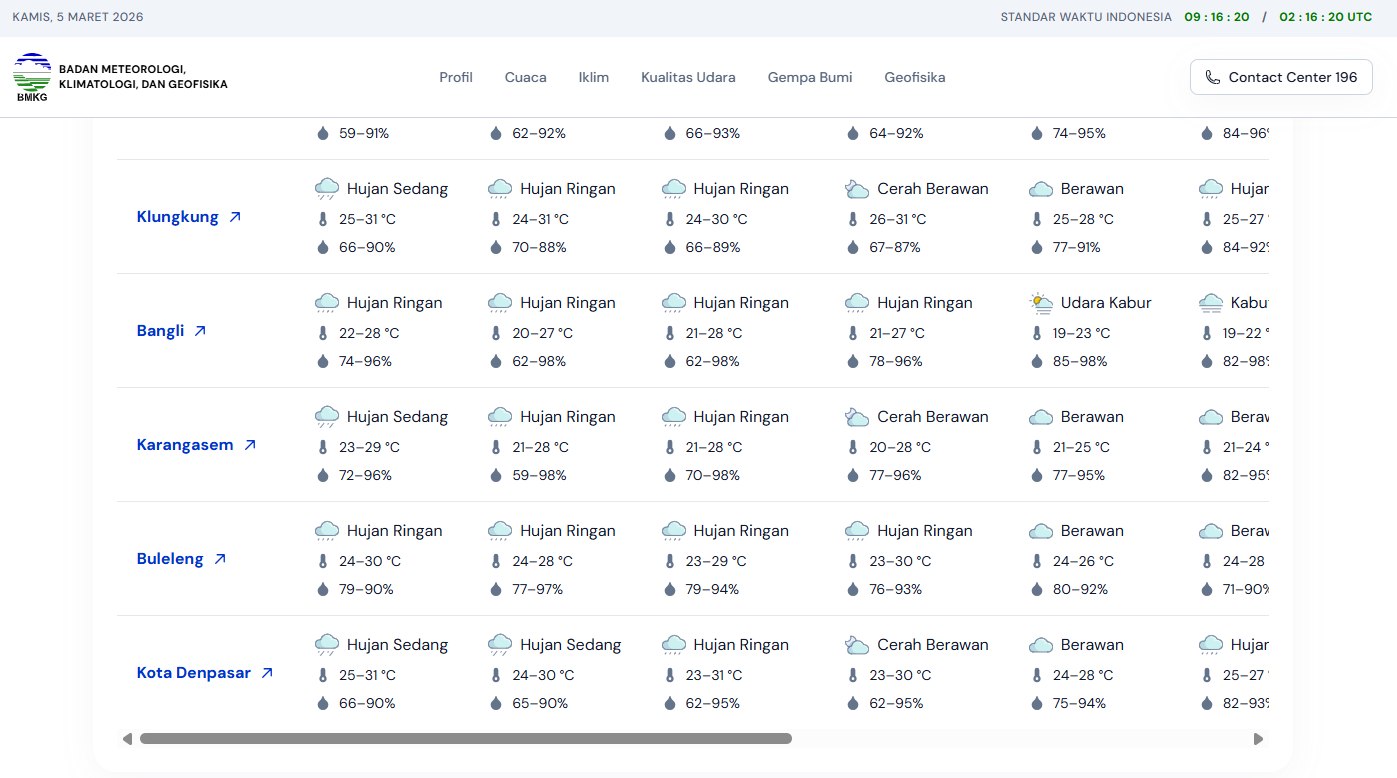Image resolution: width=1397 pixels, height=778 pixels.
Task: Click the horizontal scrollbar left arrow
Action: [127, 739]
